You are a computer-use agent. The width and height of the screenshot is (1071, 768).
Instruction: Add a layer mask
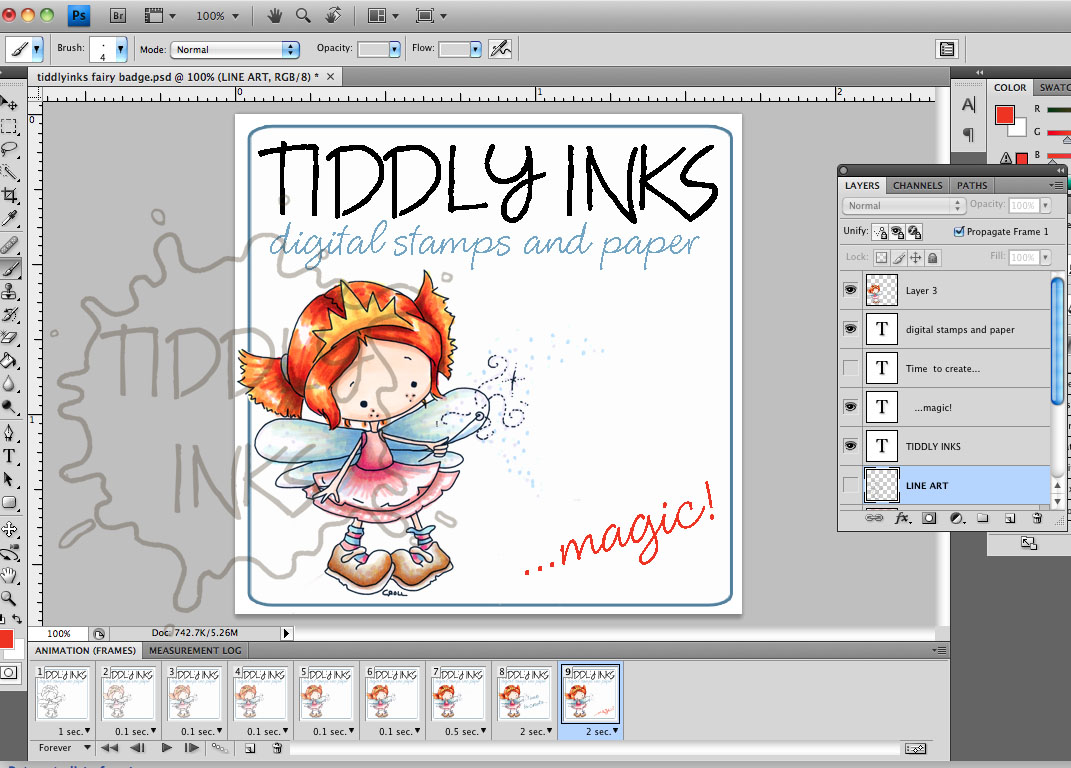coord(929,518)
